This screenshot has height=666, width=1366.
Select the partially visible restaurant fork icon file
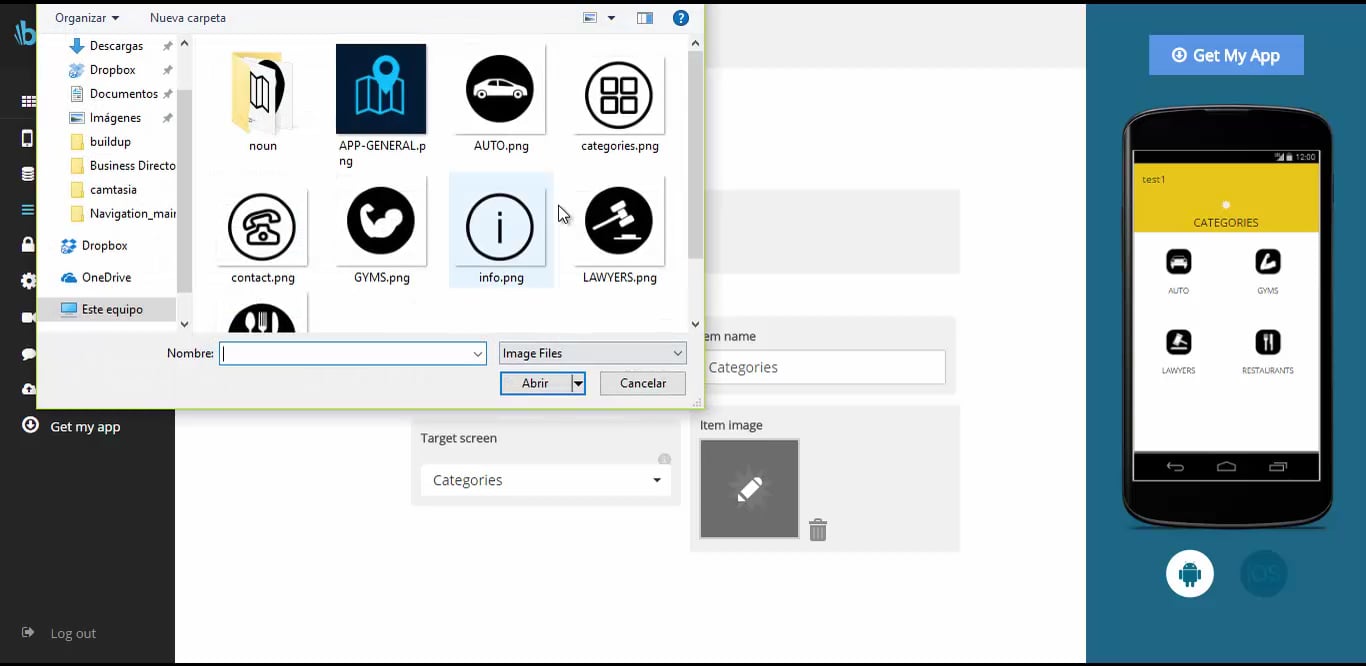click(262, 315)
